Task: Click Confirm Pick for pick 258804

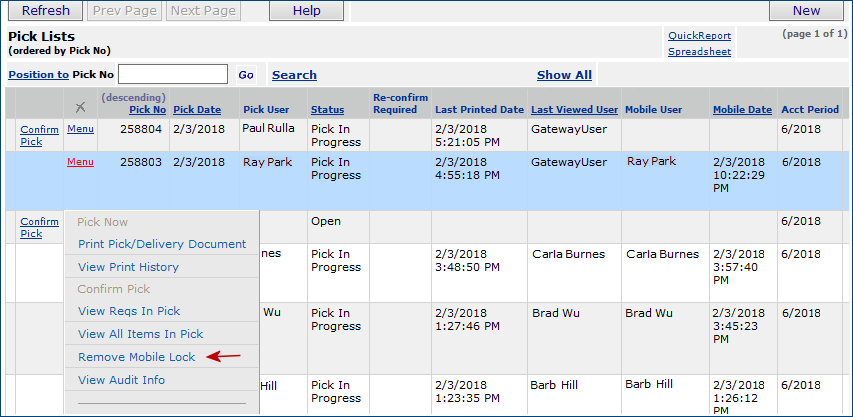Action: pyautogui.click(x=39, y=135)
